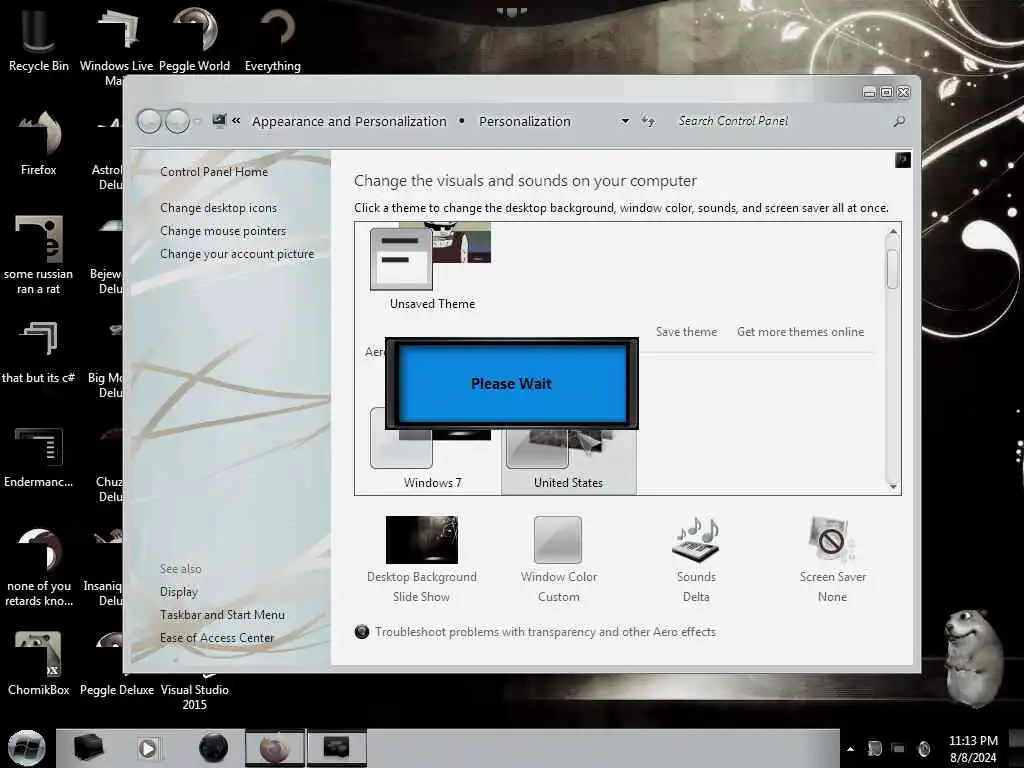Screen dimensions: 1024x768
Task: Go forward in Control Panel
Action: (177, 121)
